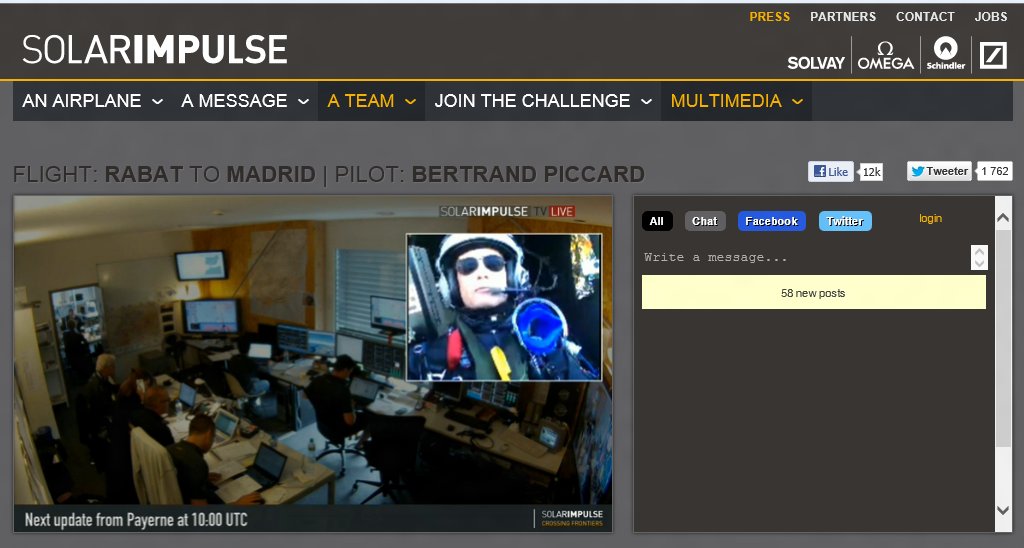Open the Solvay partner logo
Screen dimensions: 1024x548
[x=816, y=63]
